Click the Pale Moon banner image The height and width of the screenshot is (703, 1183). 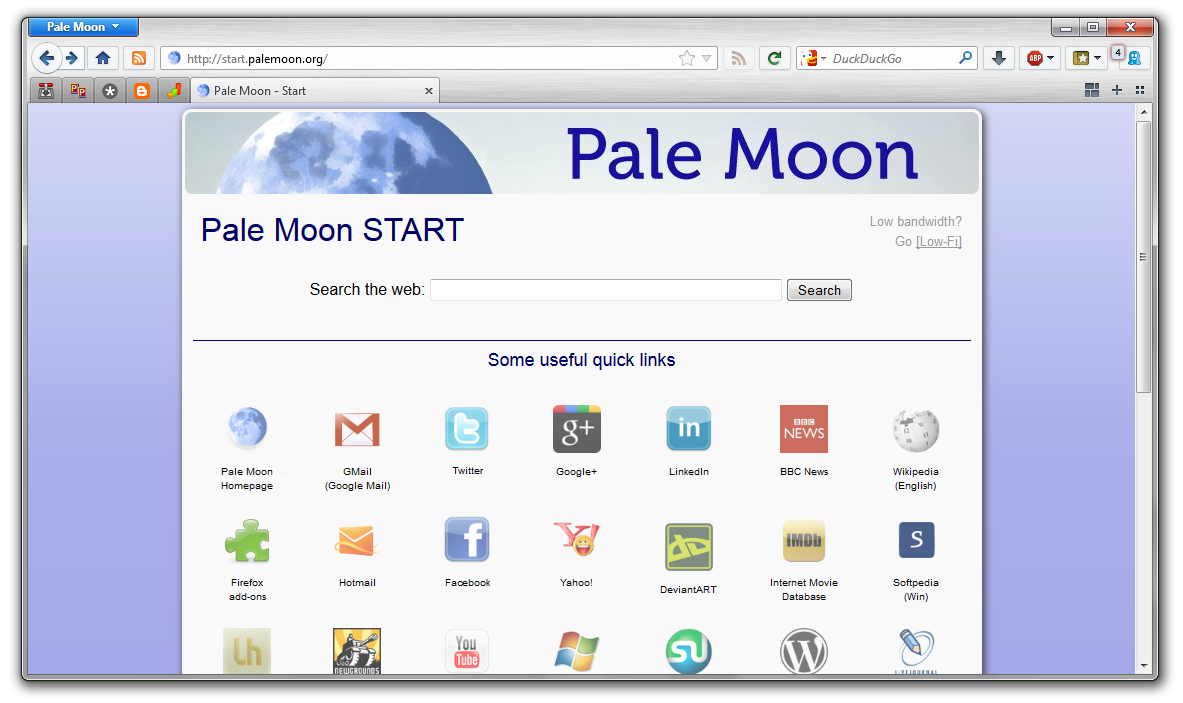tap(582, 153)
